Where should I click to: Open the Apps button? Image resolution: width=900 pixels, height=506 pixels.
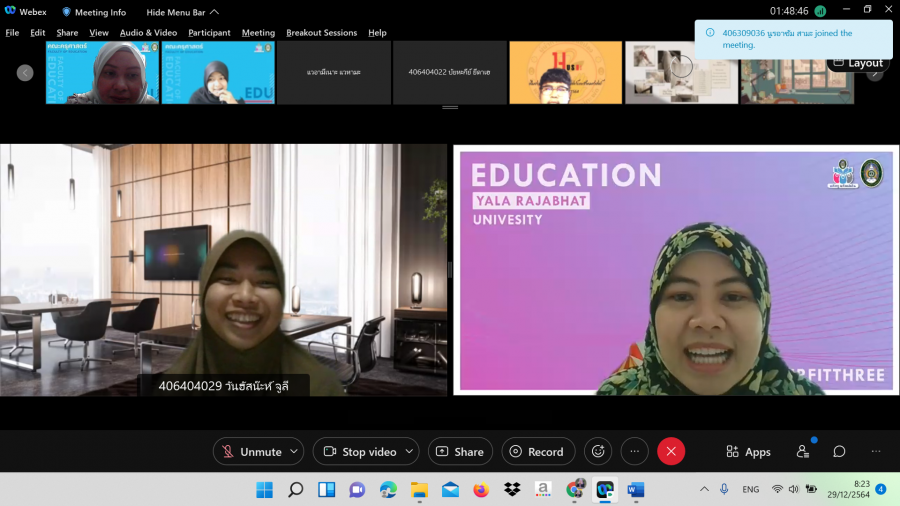click(748, 452)
